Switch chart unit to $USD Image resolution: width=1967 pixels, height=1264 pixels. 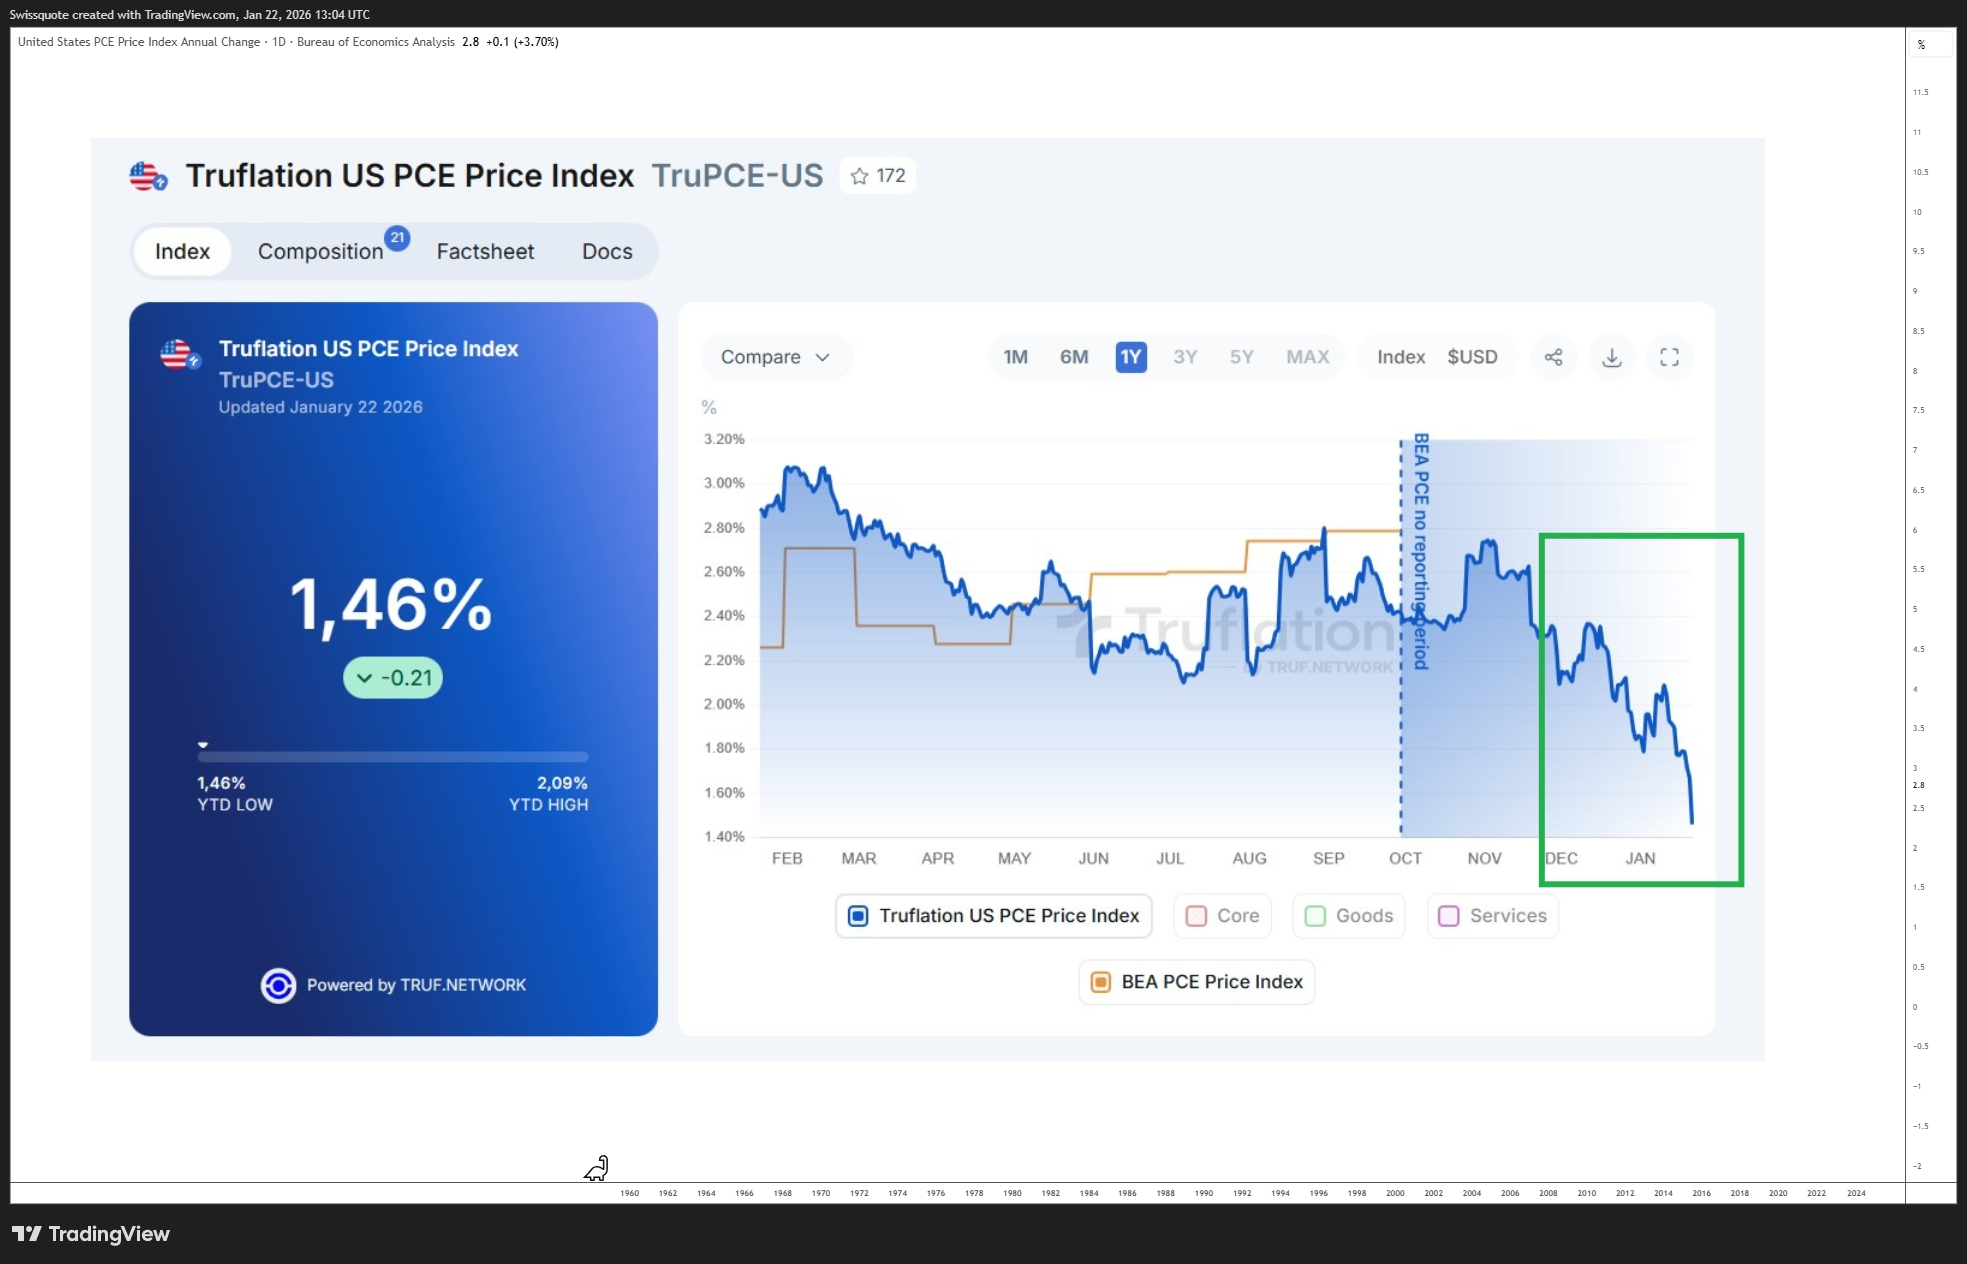1472,357
